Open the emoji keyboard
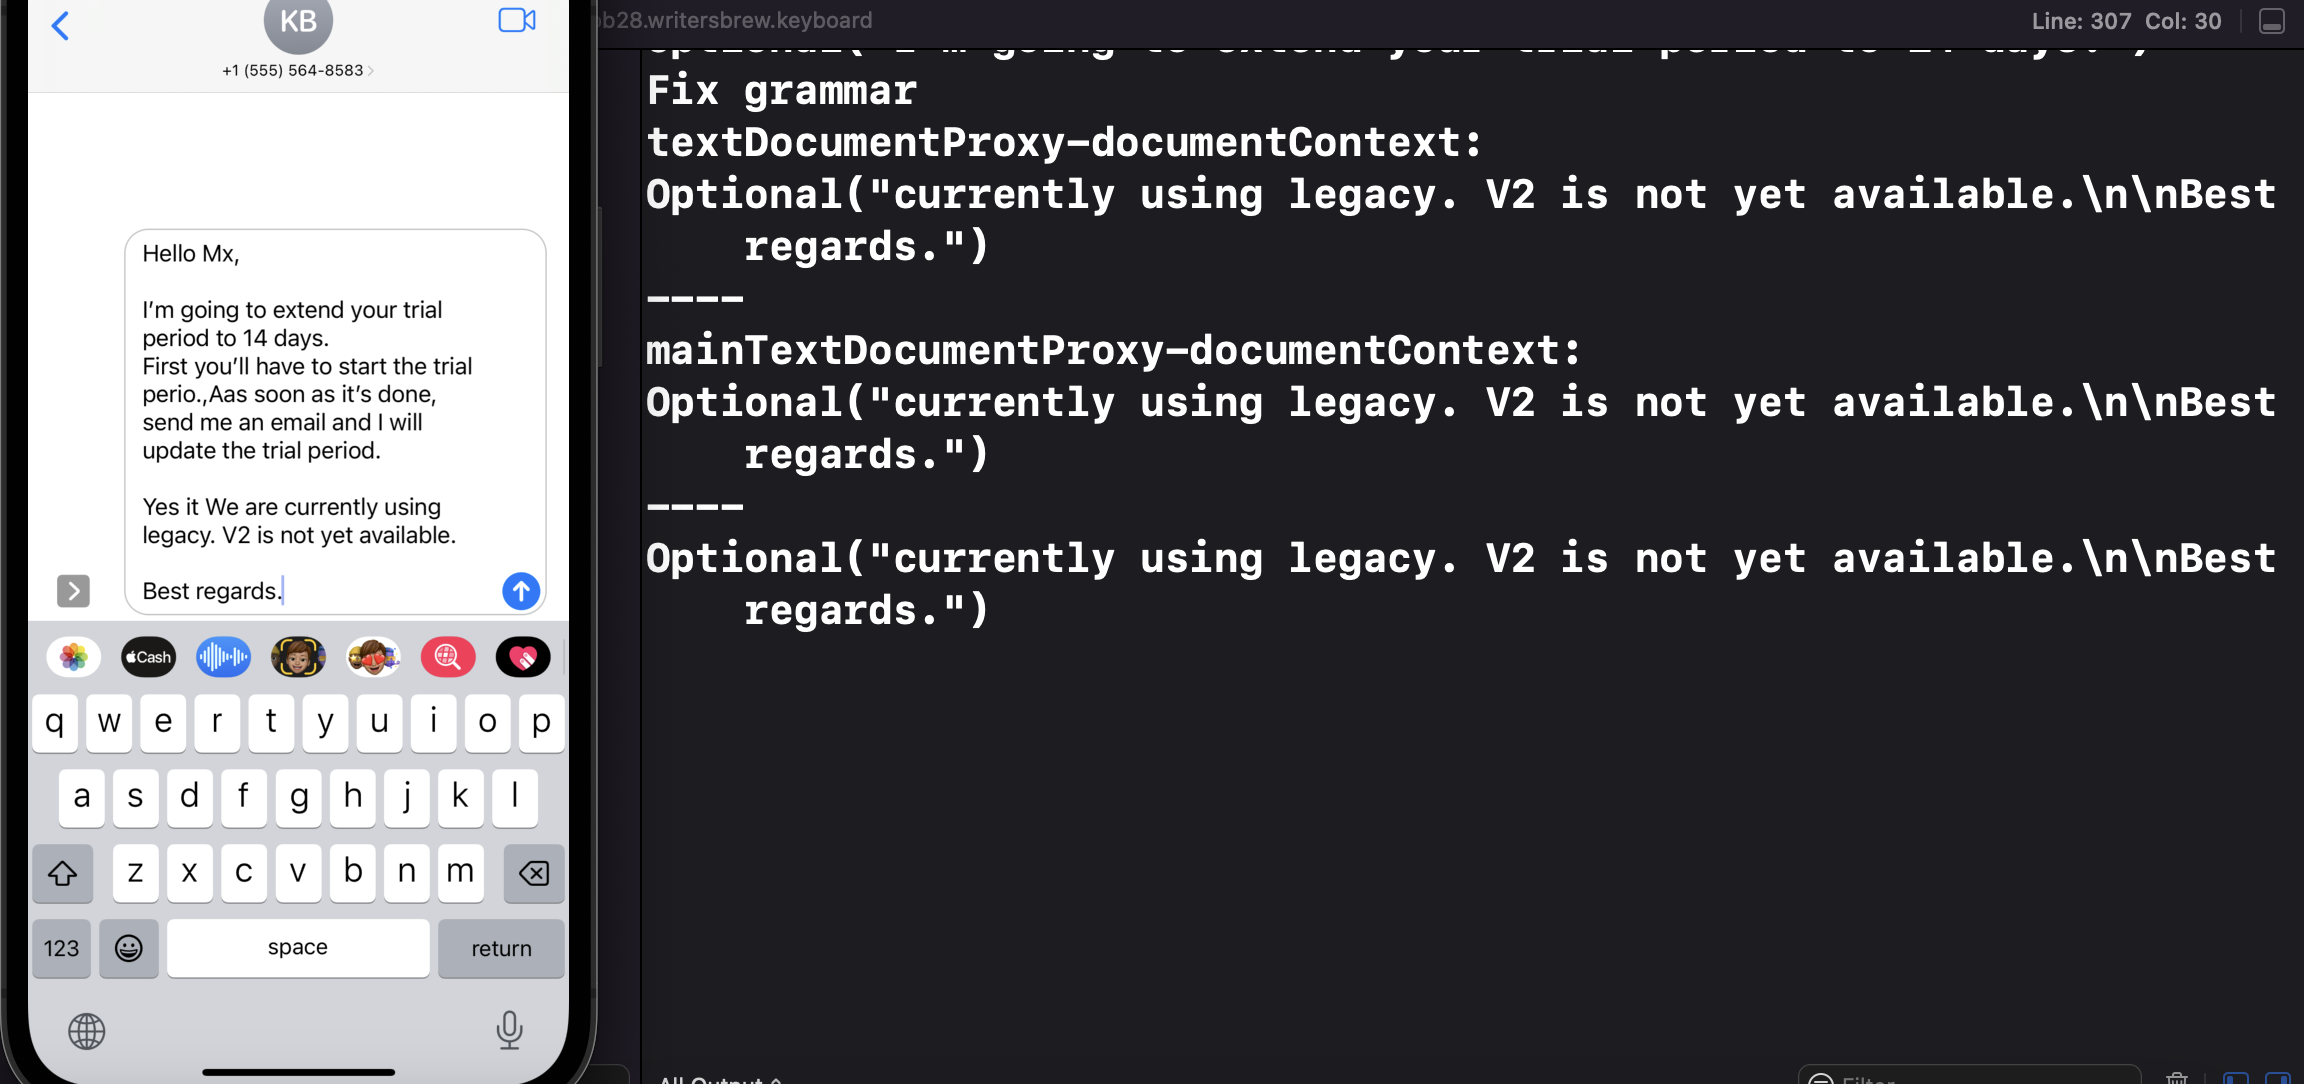This screenshot has width=2304, height=1084. pos(129,948)
